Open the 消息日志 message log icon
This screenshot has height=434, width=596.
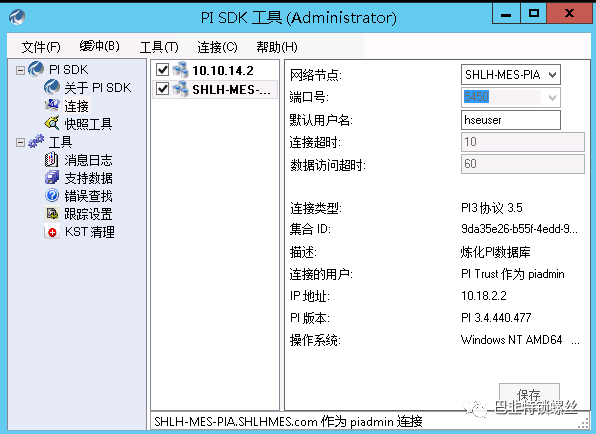click(51, 160)
